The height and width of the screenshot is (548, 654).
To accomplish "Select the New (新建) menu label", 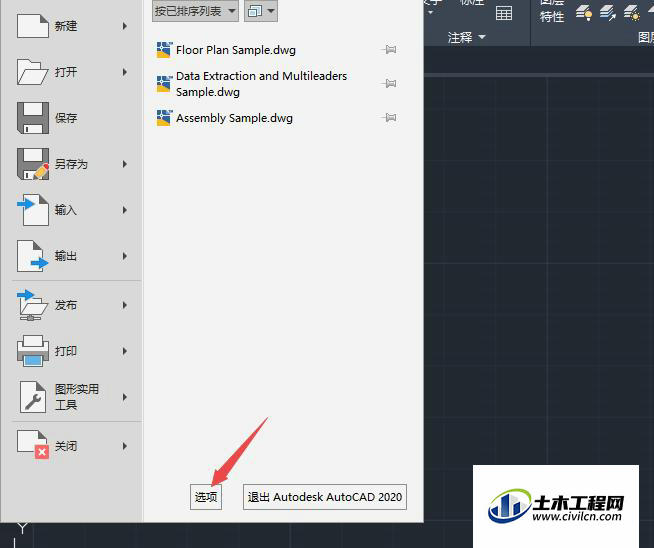I will (66, 26).
